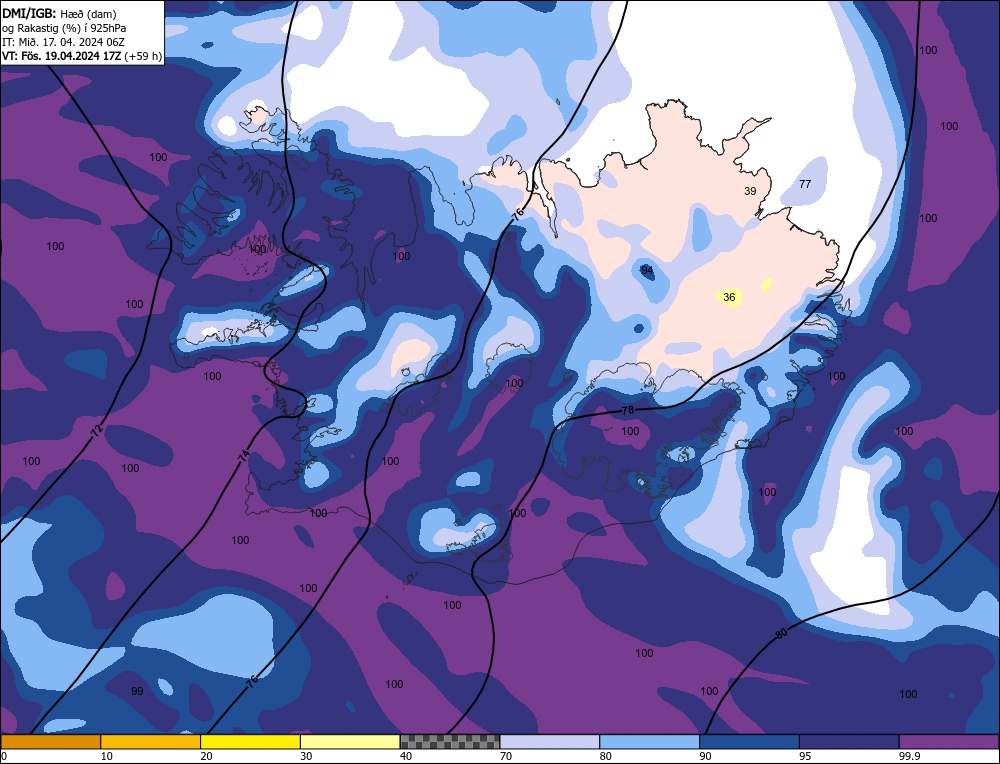Click the legend scale number '40'
The width and height of the screenshot is (1000, 764).
(x=406, y=756)
